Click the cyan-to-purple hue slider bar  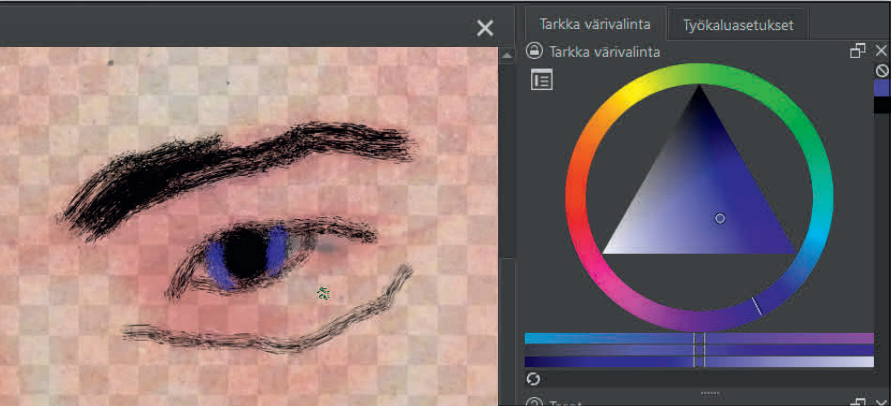pos(699,338)
